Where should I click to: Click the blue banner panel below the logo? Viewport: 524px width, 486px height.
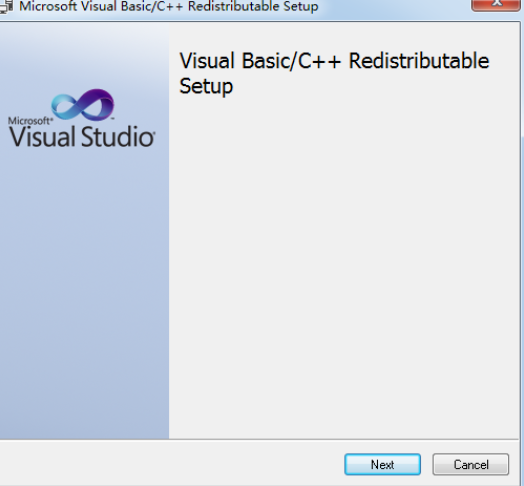coord(84,291)
